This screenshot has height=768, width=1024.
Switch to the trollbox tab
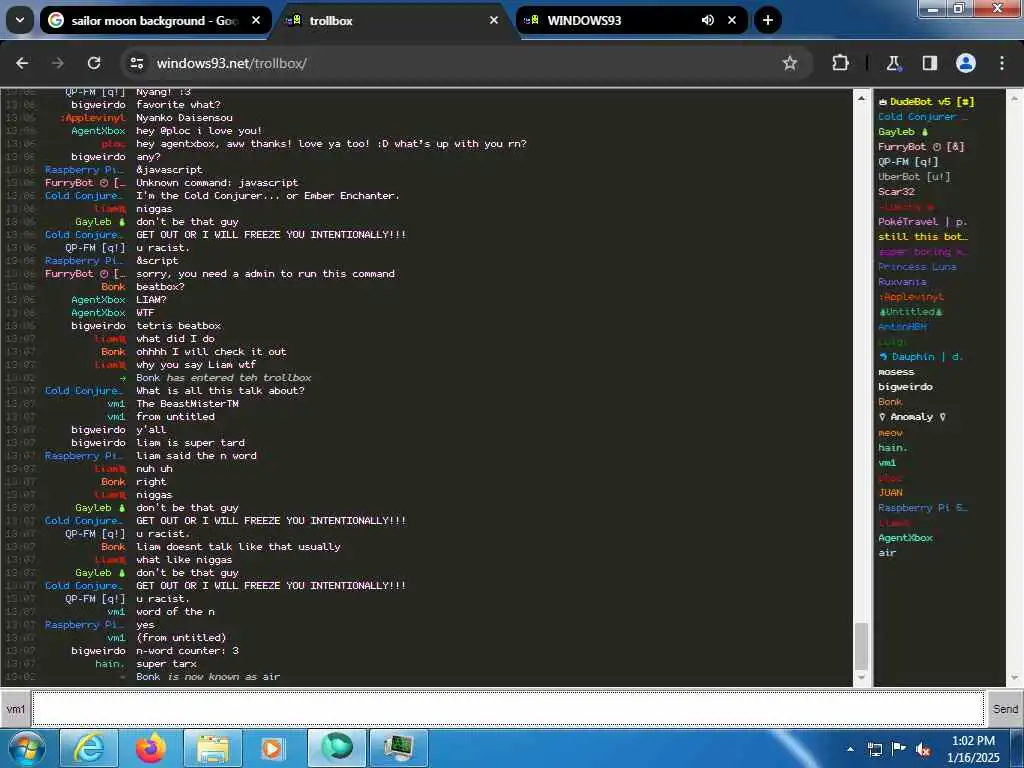click(x=394, y=20)
